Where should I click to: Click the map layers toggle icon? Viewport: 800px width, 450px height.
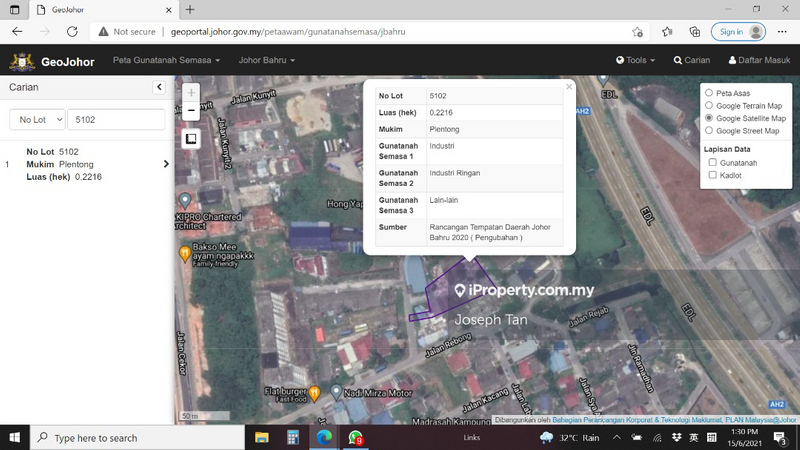[x=191, y=139]
